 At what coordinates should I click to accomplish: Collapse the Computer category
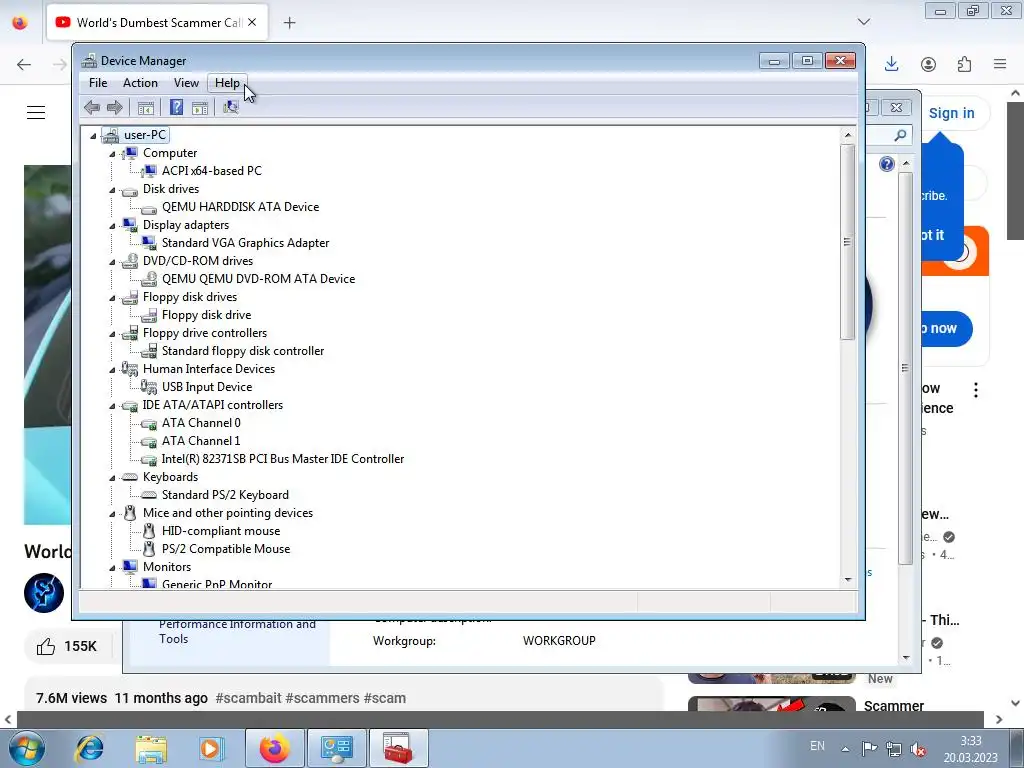pos(112,154)
